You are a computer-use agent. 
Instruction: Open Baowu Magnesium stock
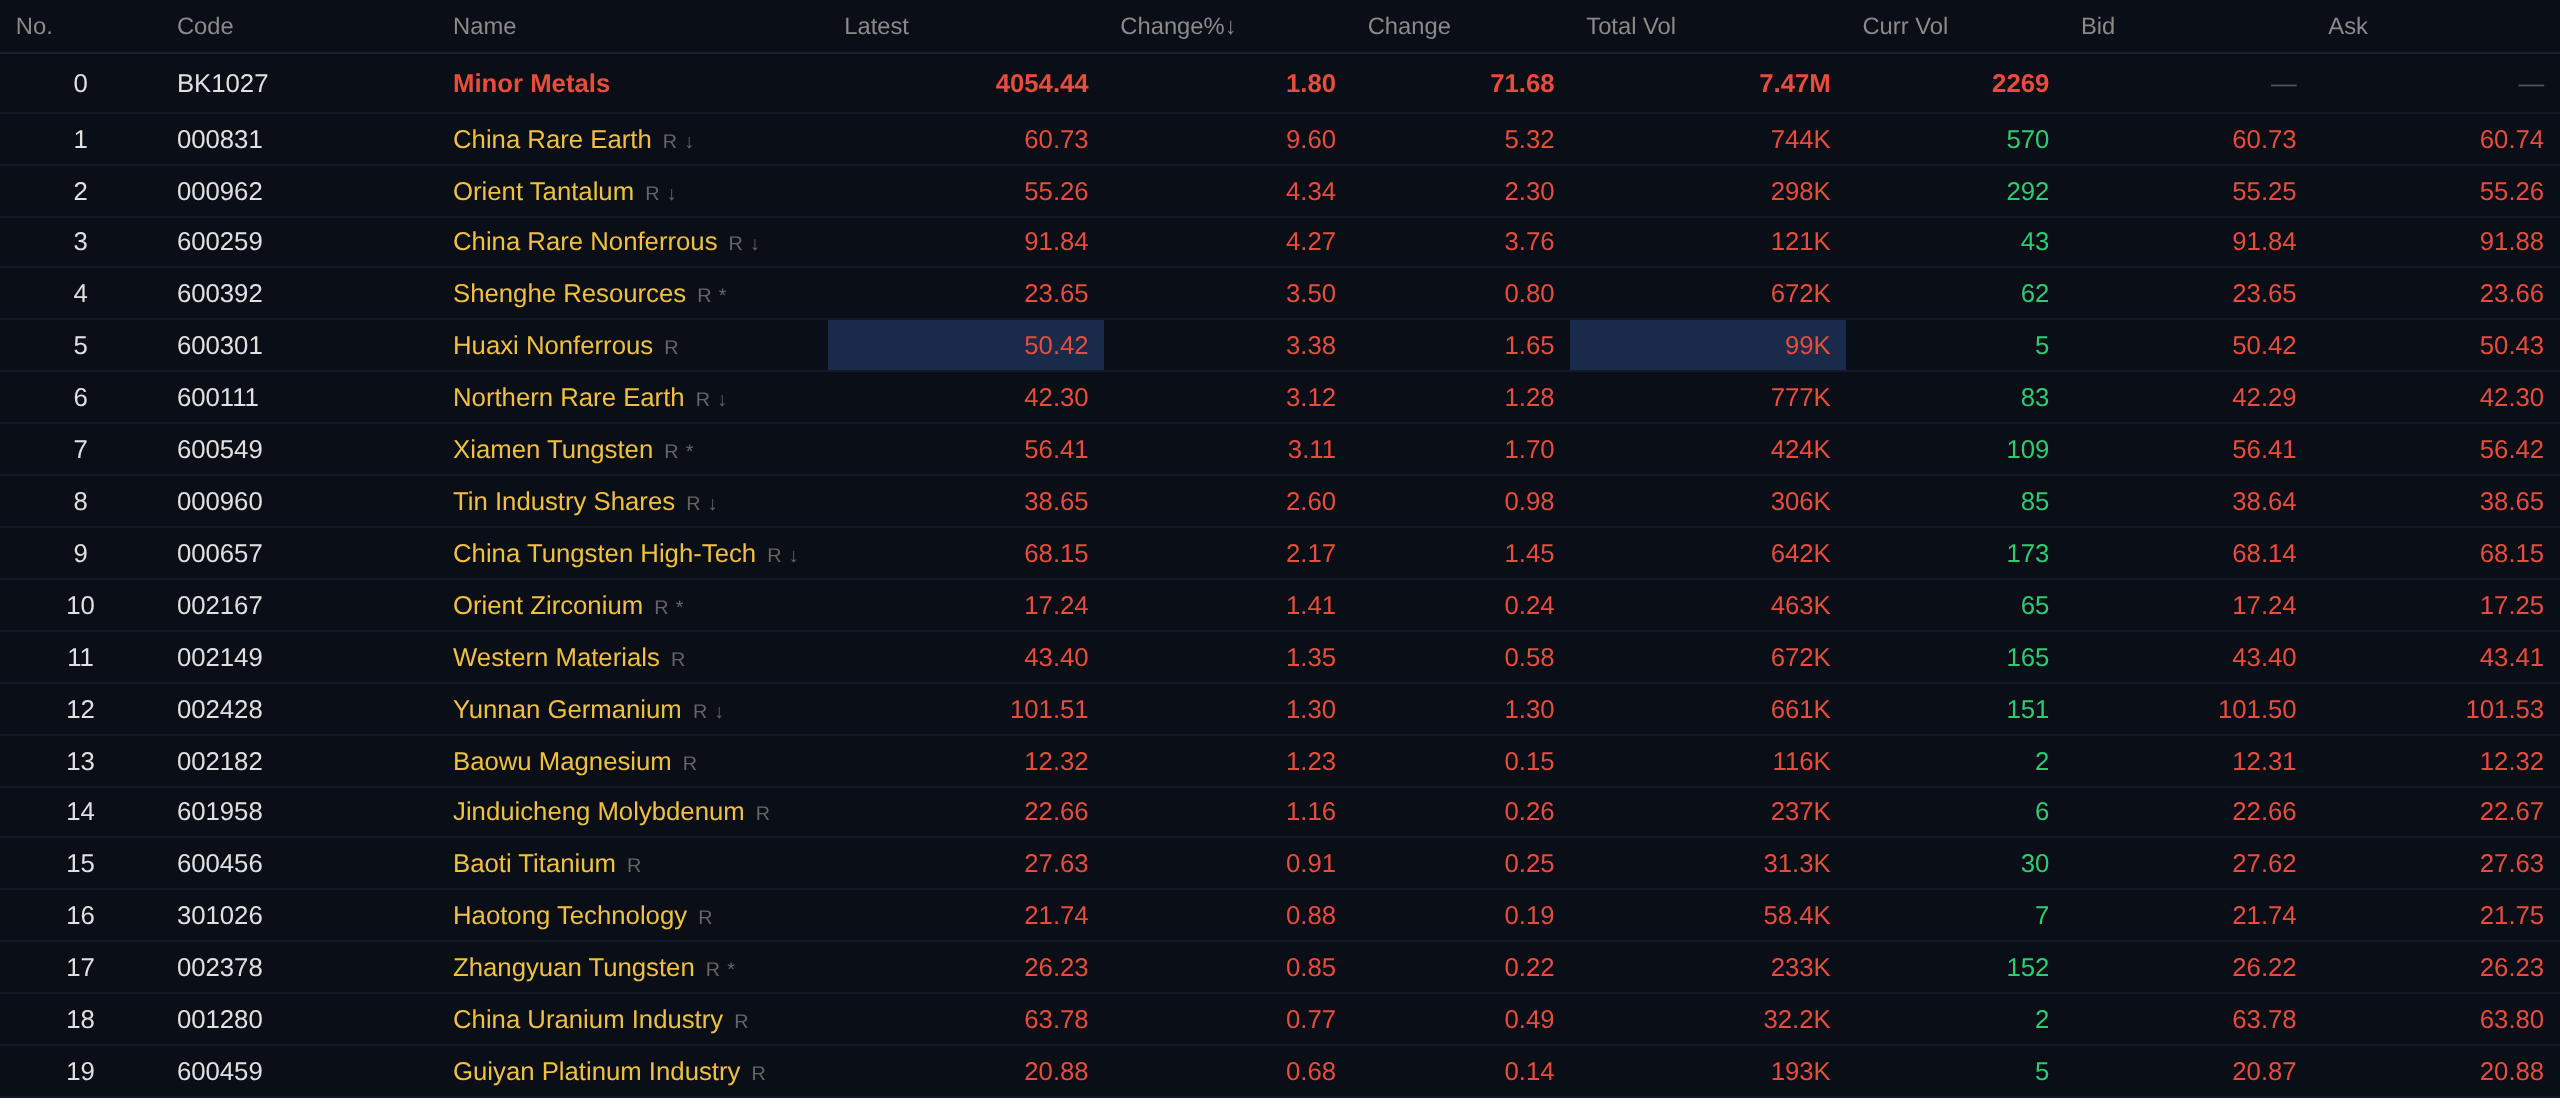562,762
